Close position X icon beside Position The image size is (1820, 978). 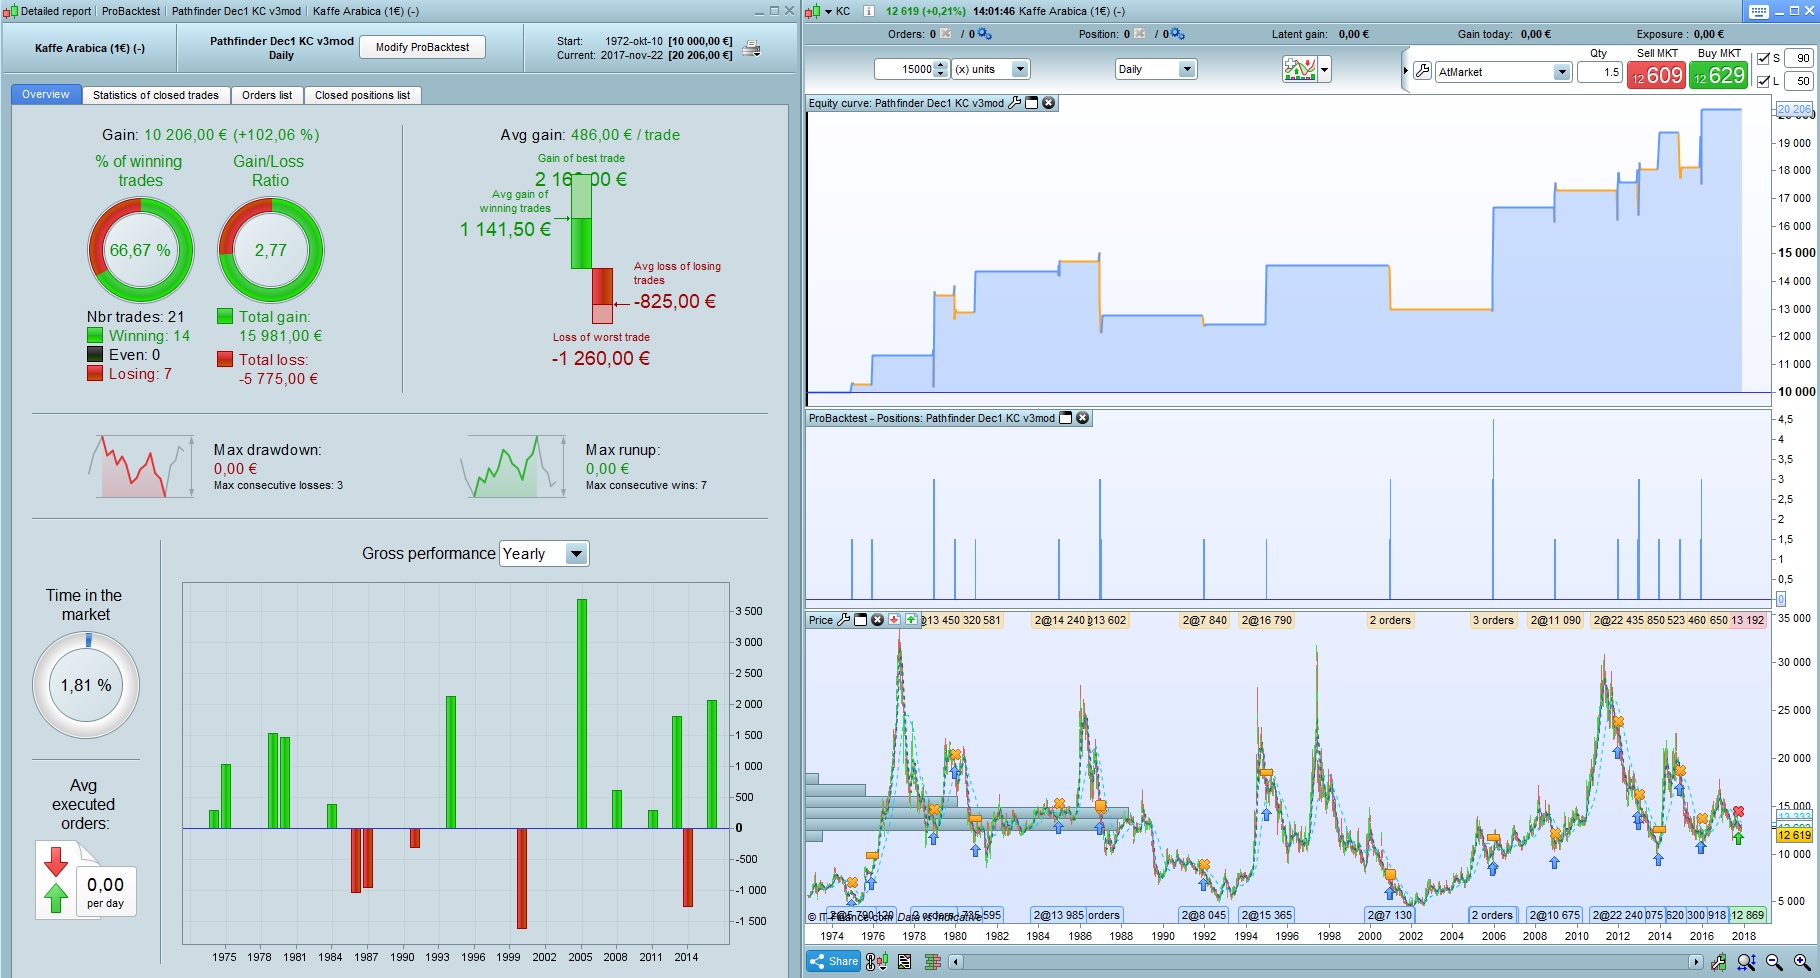pyautogui.click(x=1139, y=34)
